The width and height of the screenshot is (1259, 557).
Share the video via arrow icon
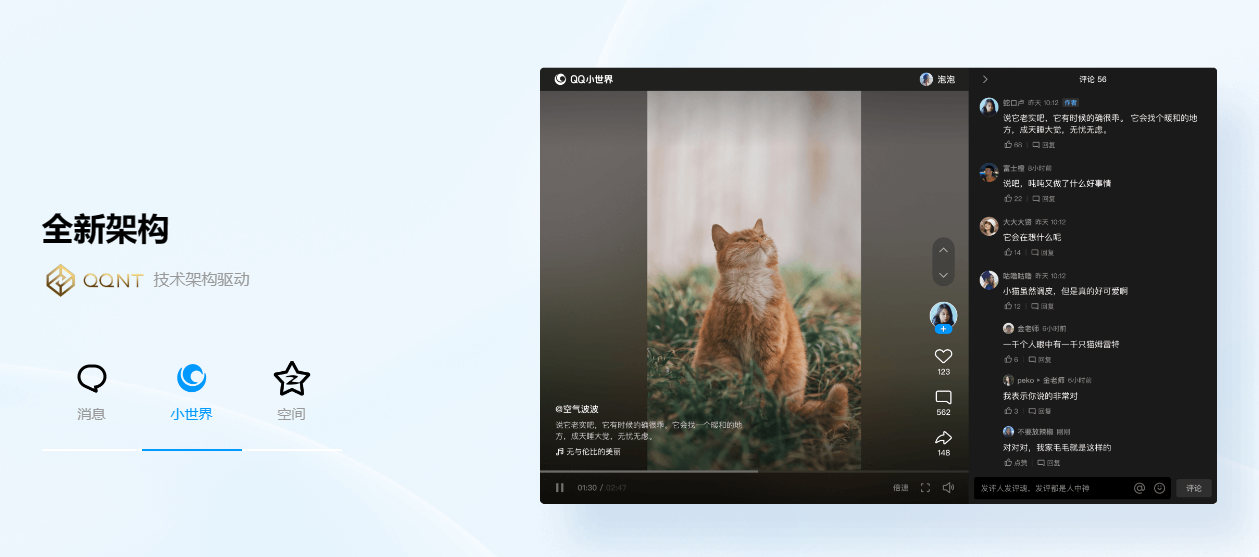pos(943,438)
